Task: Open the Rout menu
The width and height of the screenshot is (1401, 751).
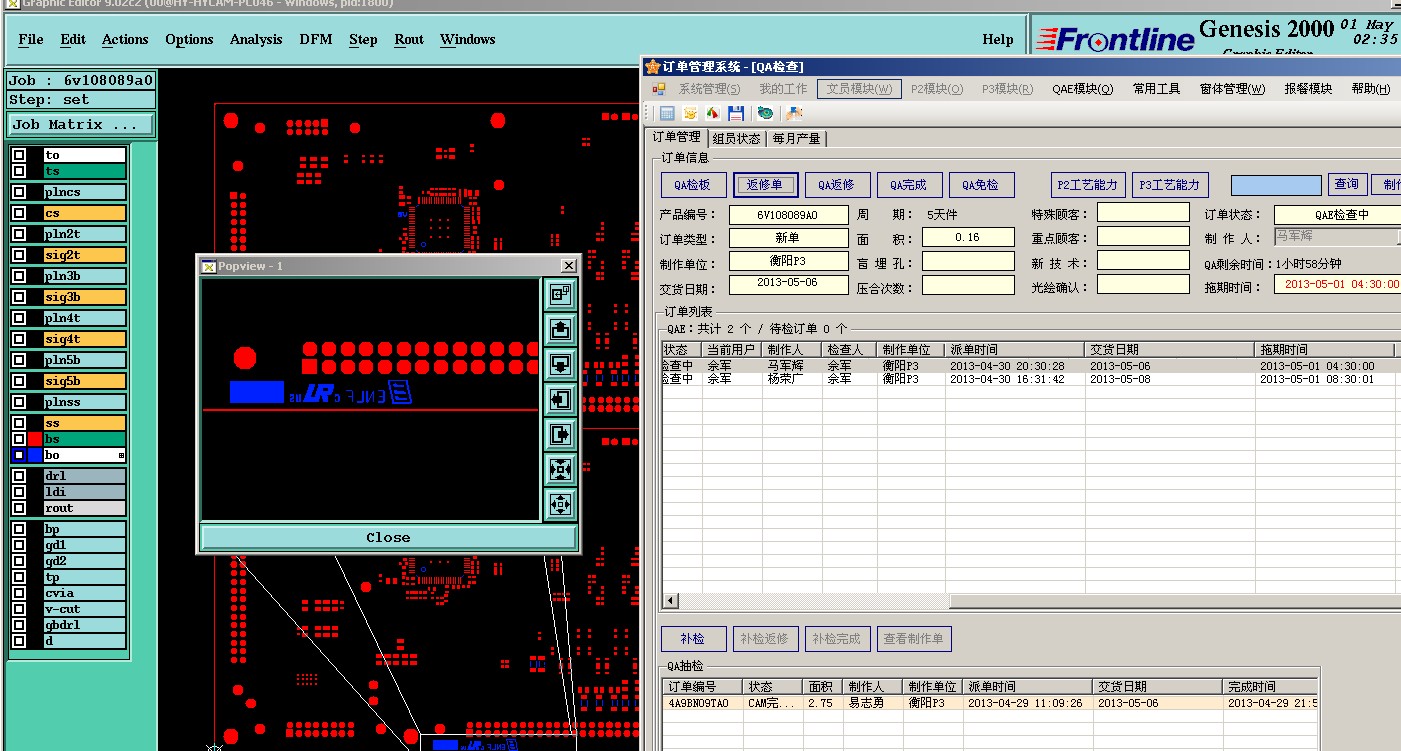Action: coord(409,40)
